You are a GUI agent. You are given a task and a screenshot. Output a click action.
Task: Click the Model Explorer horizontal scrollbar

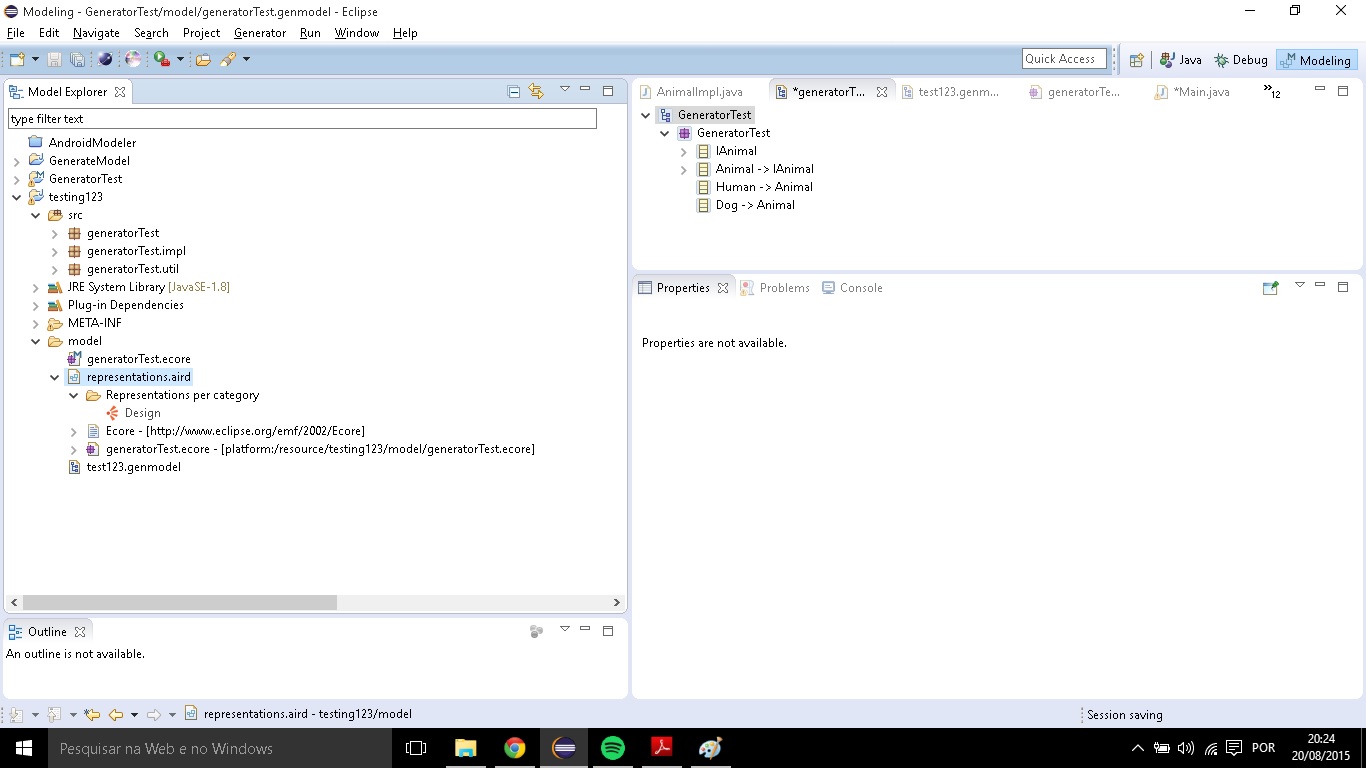pyautogui.click(x=180, y=603)
